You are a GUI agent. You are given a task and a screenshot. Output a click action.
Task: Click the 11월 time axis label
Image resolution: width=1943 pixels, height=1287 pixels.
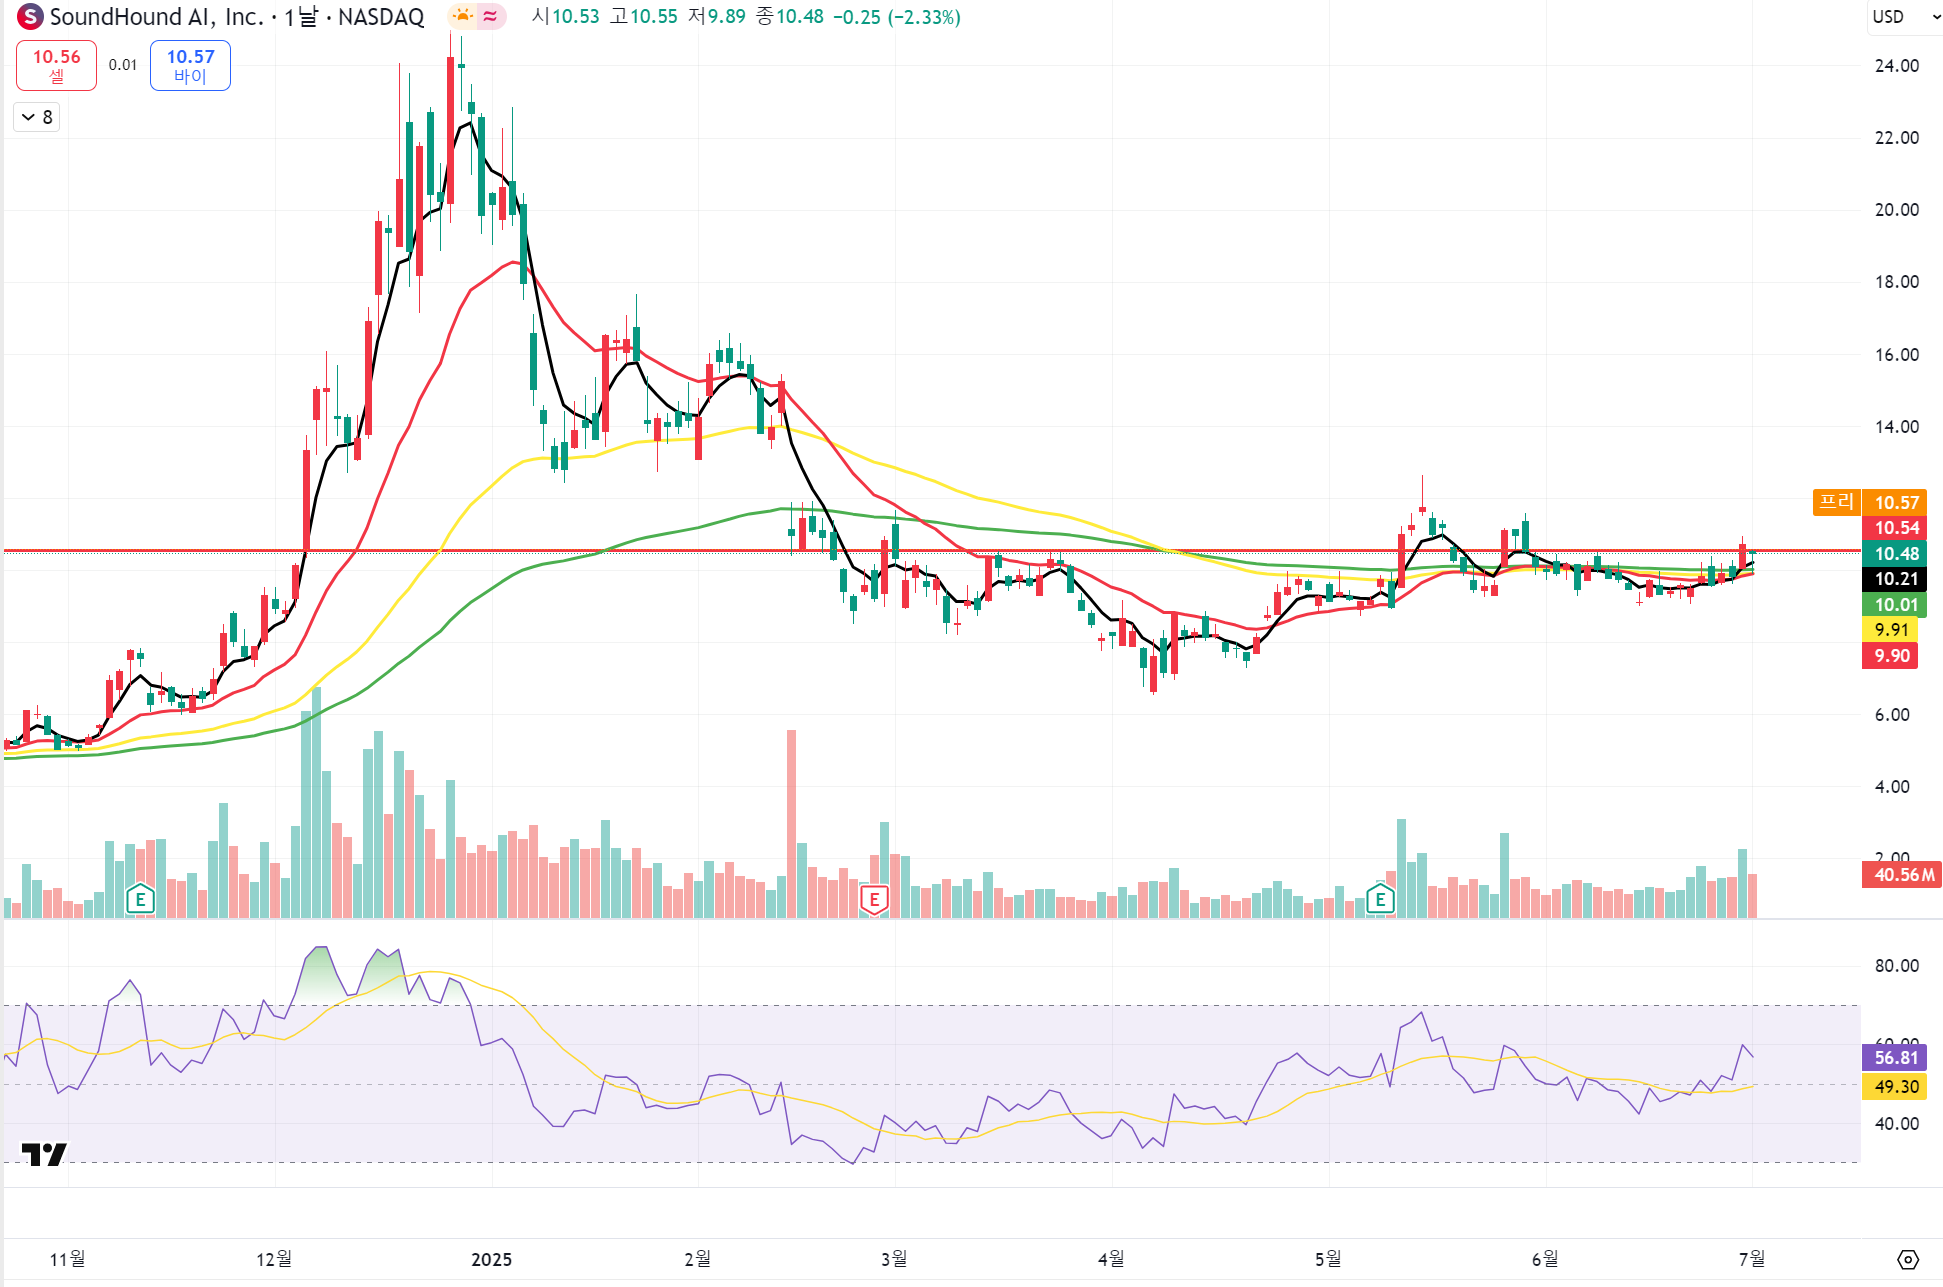(x=67, y=1259)
